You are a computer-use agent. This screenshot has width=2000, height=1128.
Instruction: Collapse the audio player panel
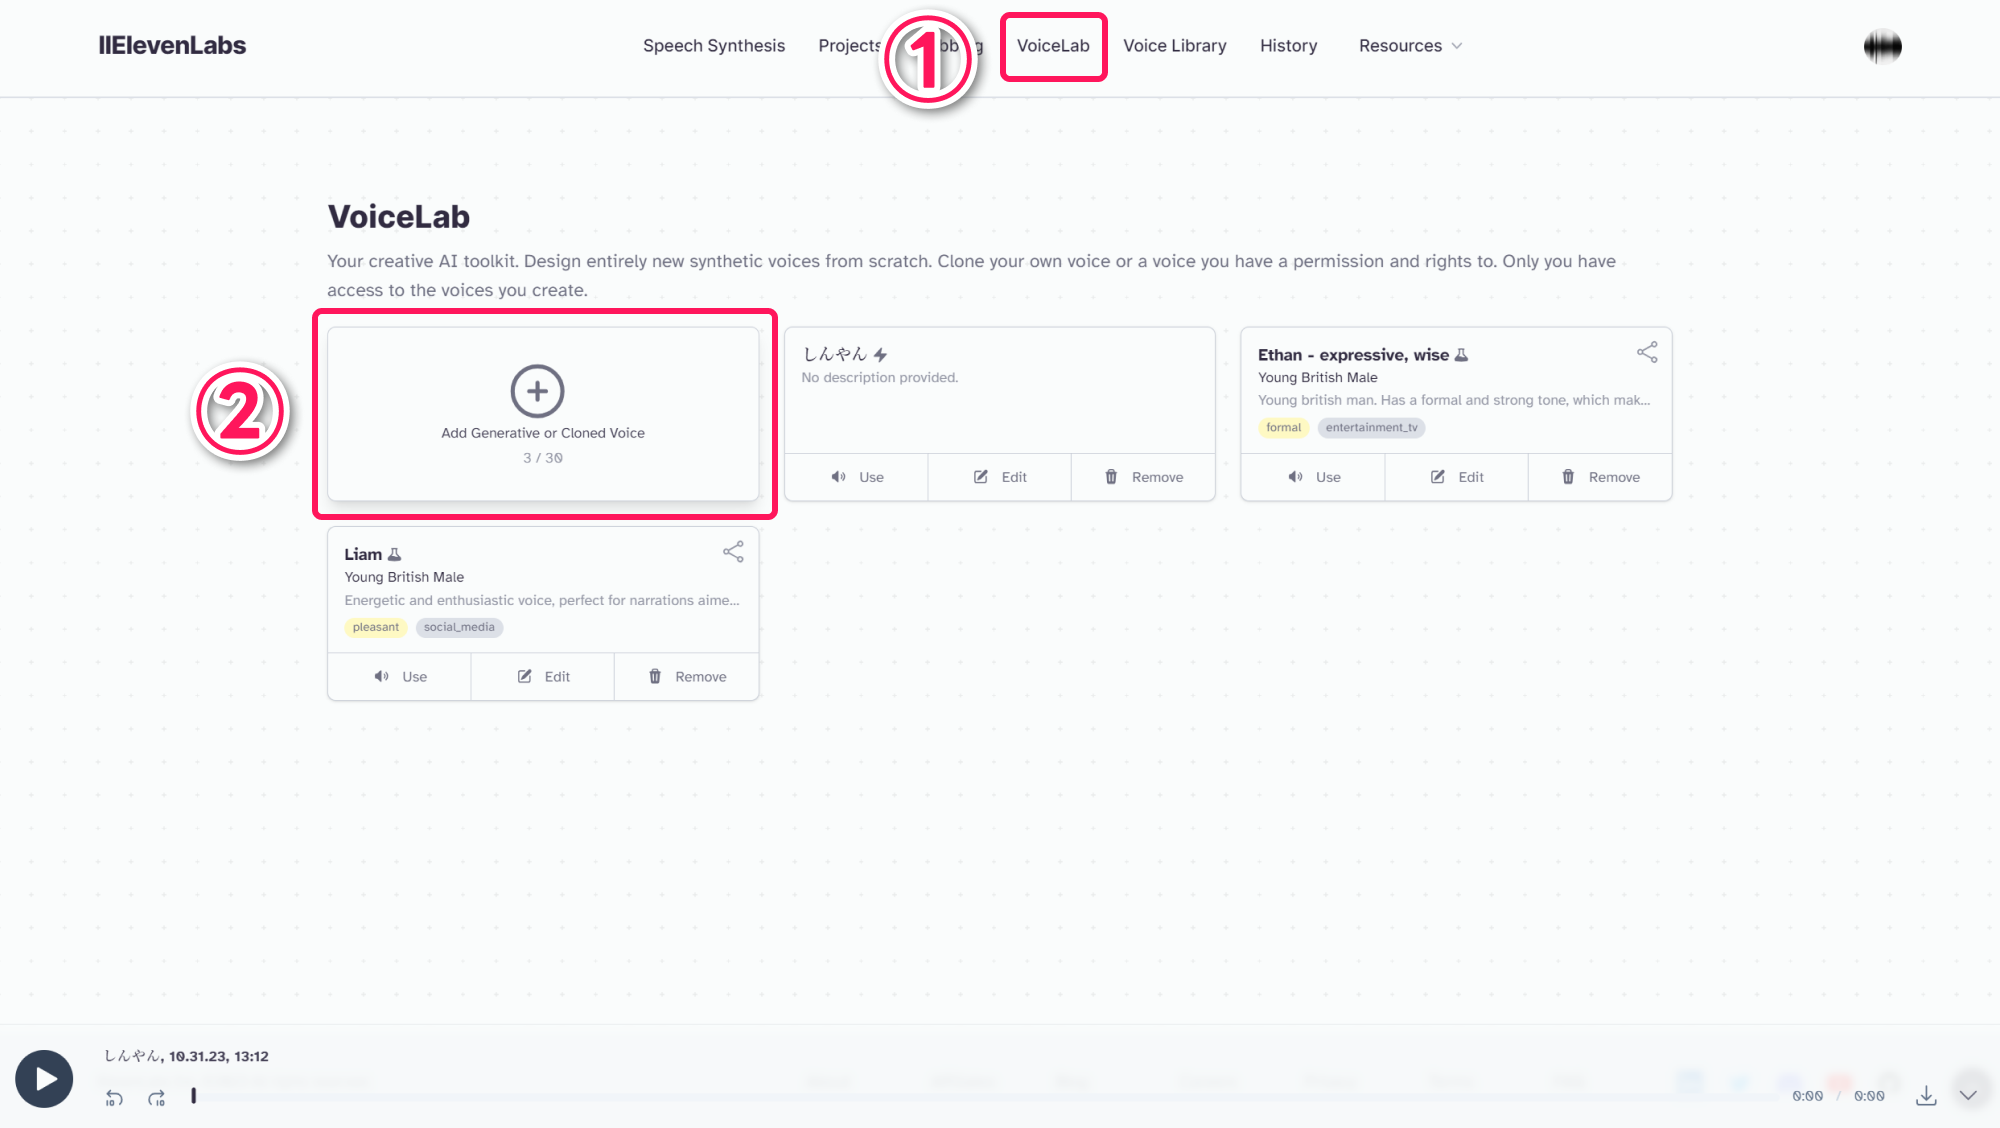pyautogui.click(x=1968, y=1095)
